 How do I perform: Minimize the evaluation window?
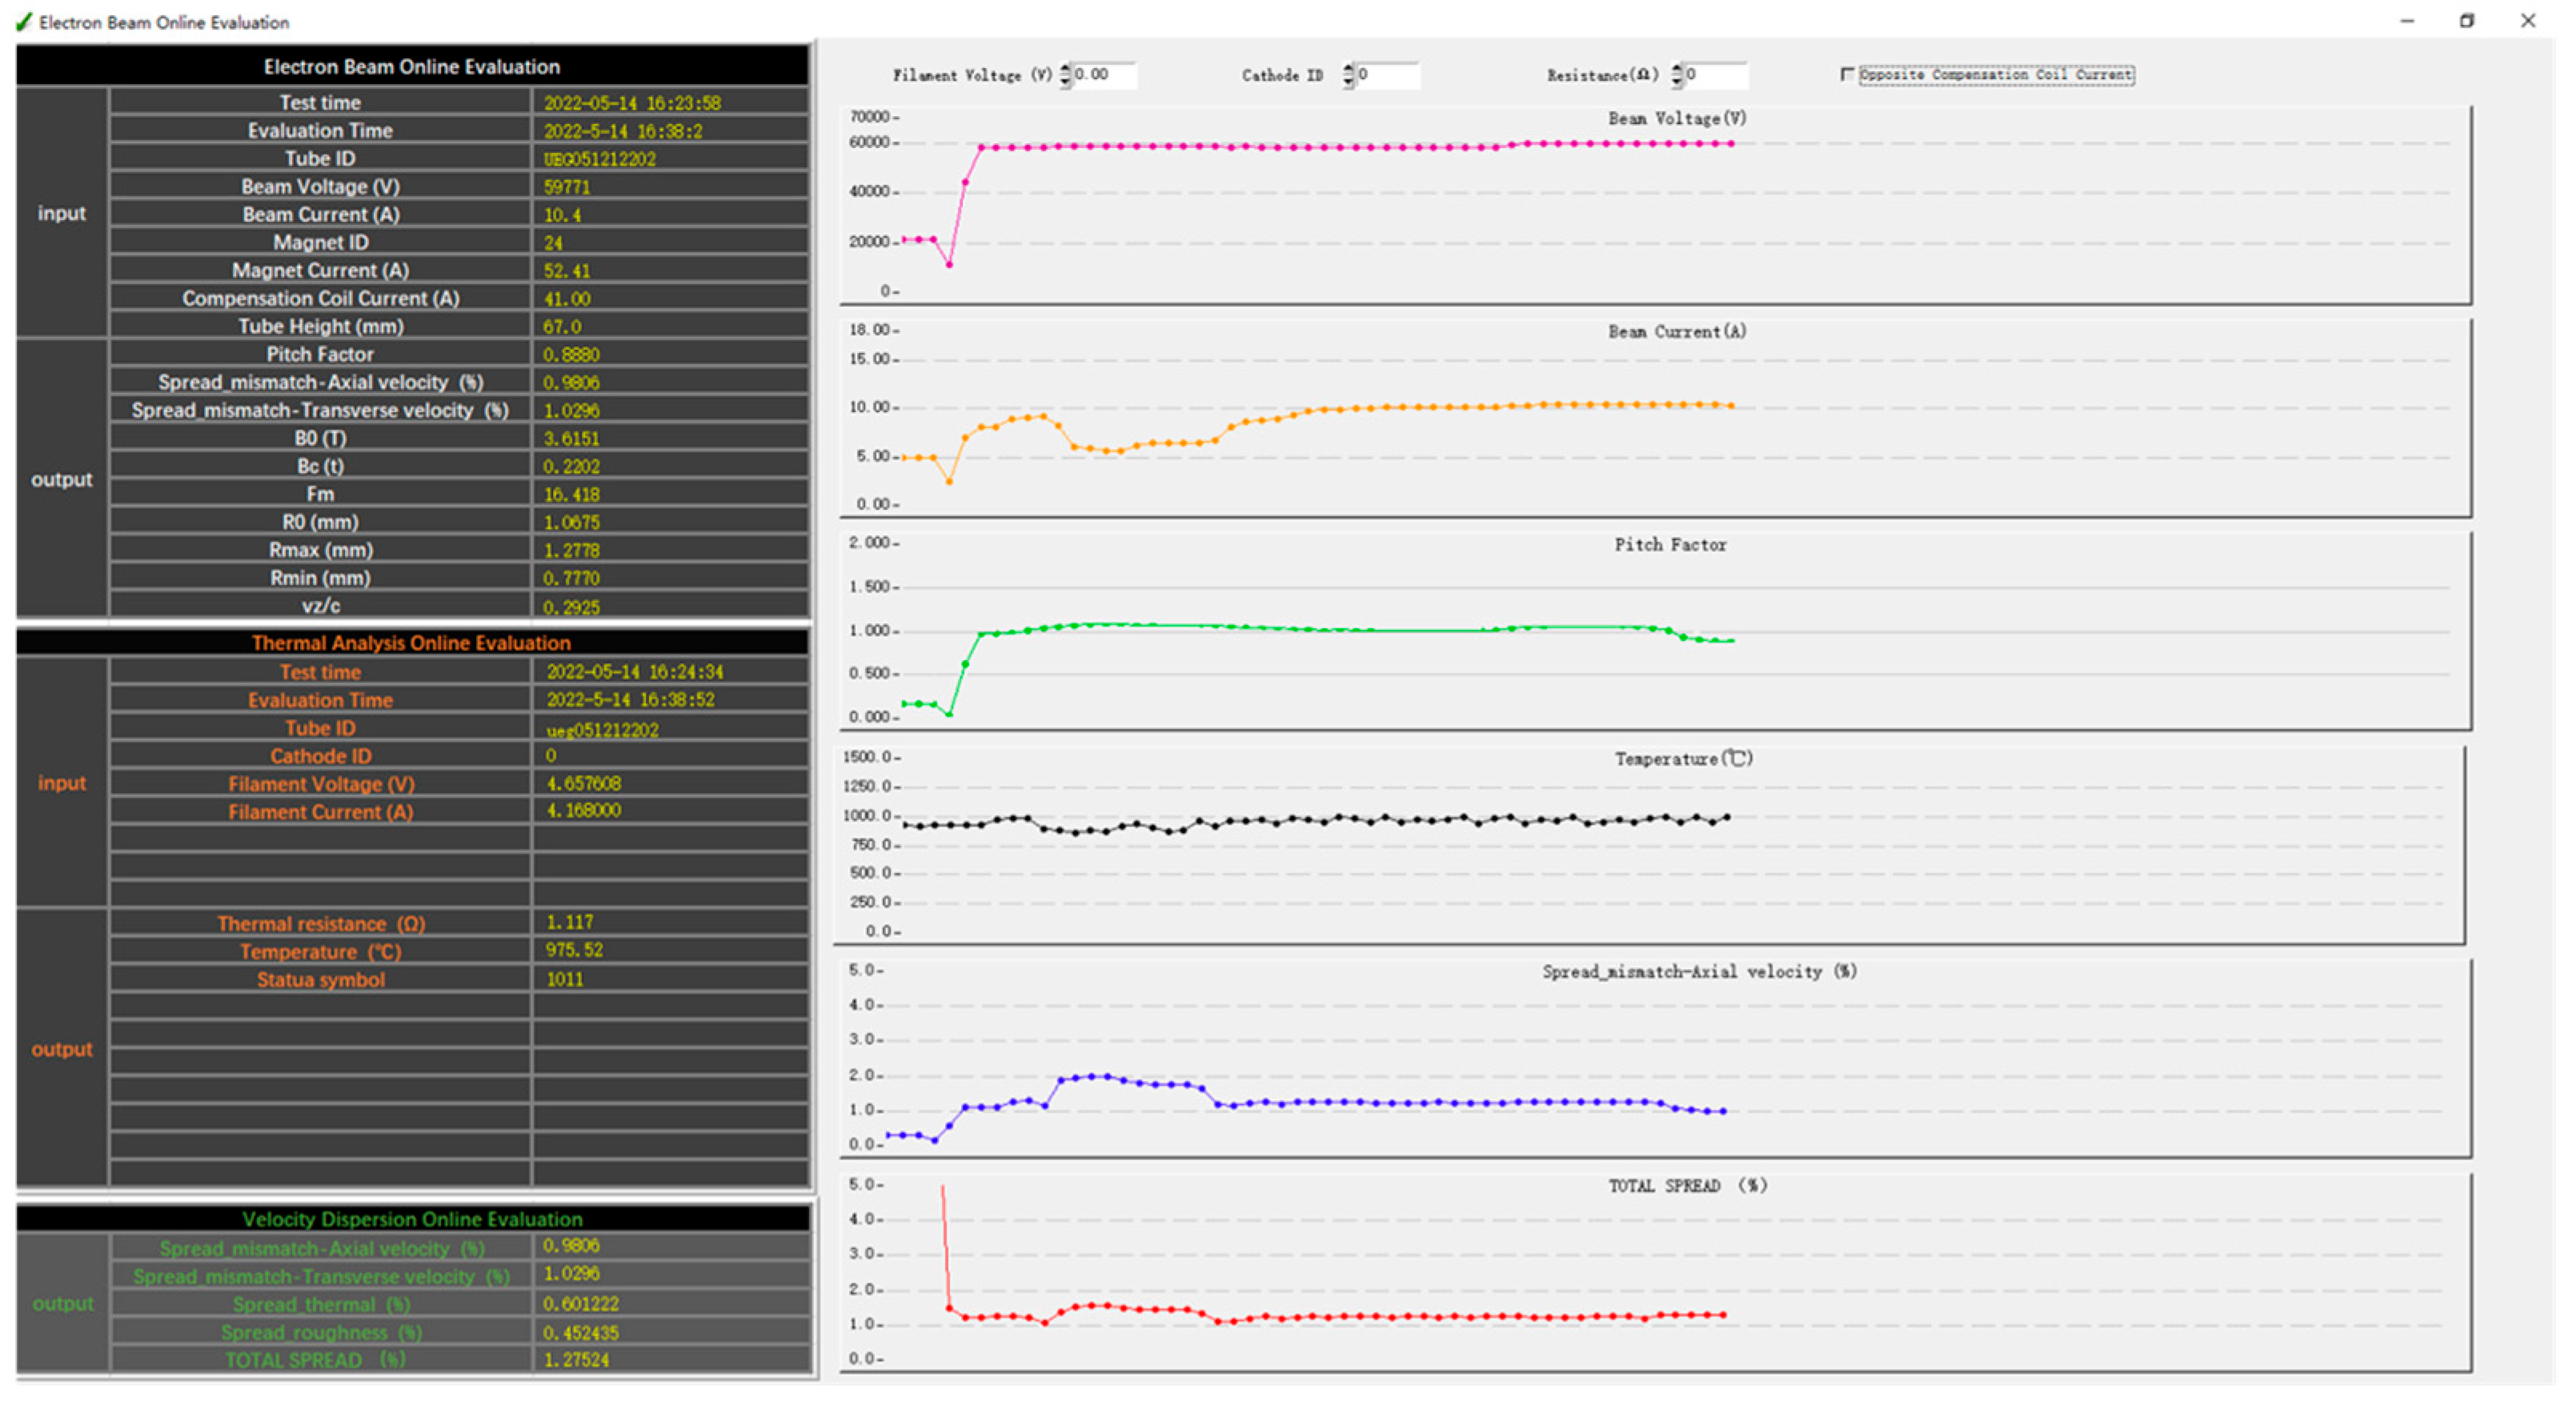point(2407,21)
